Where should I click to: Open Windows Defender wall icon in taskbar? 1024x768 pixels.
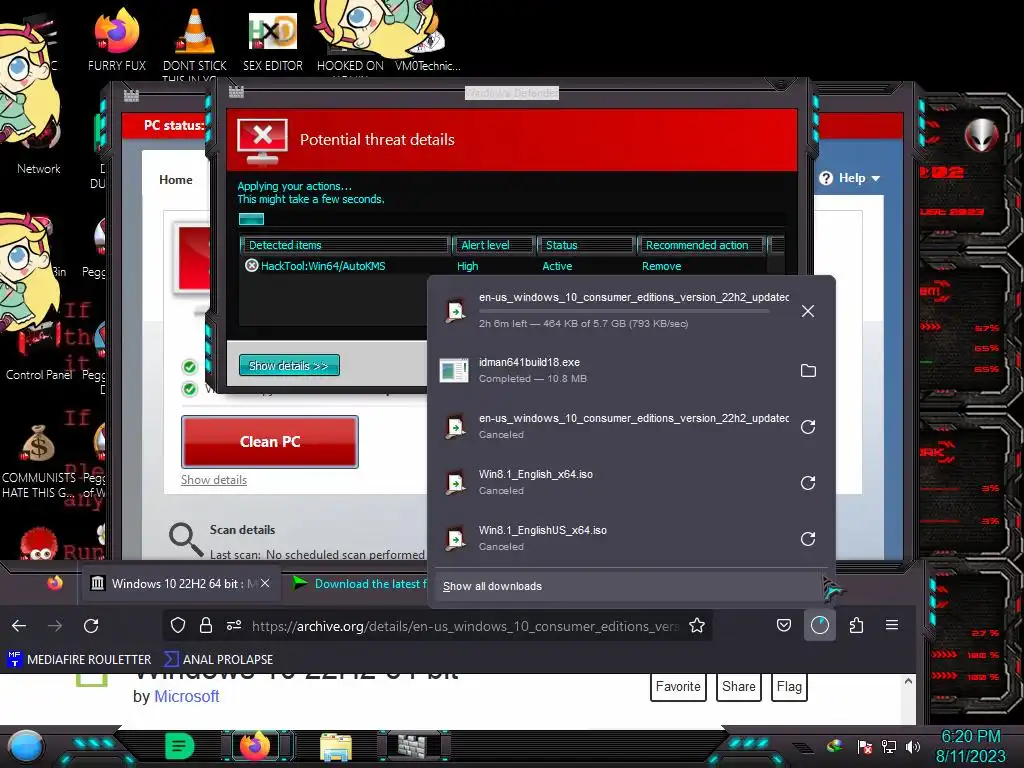tap(413, 746)
